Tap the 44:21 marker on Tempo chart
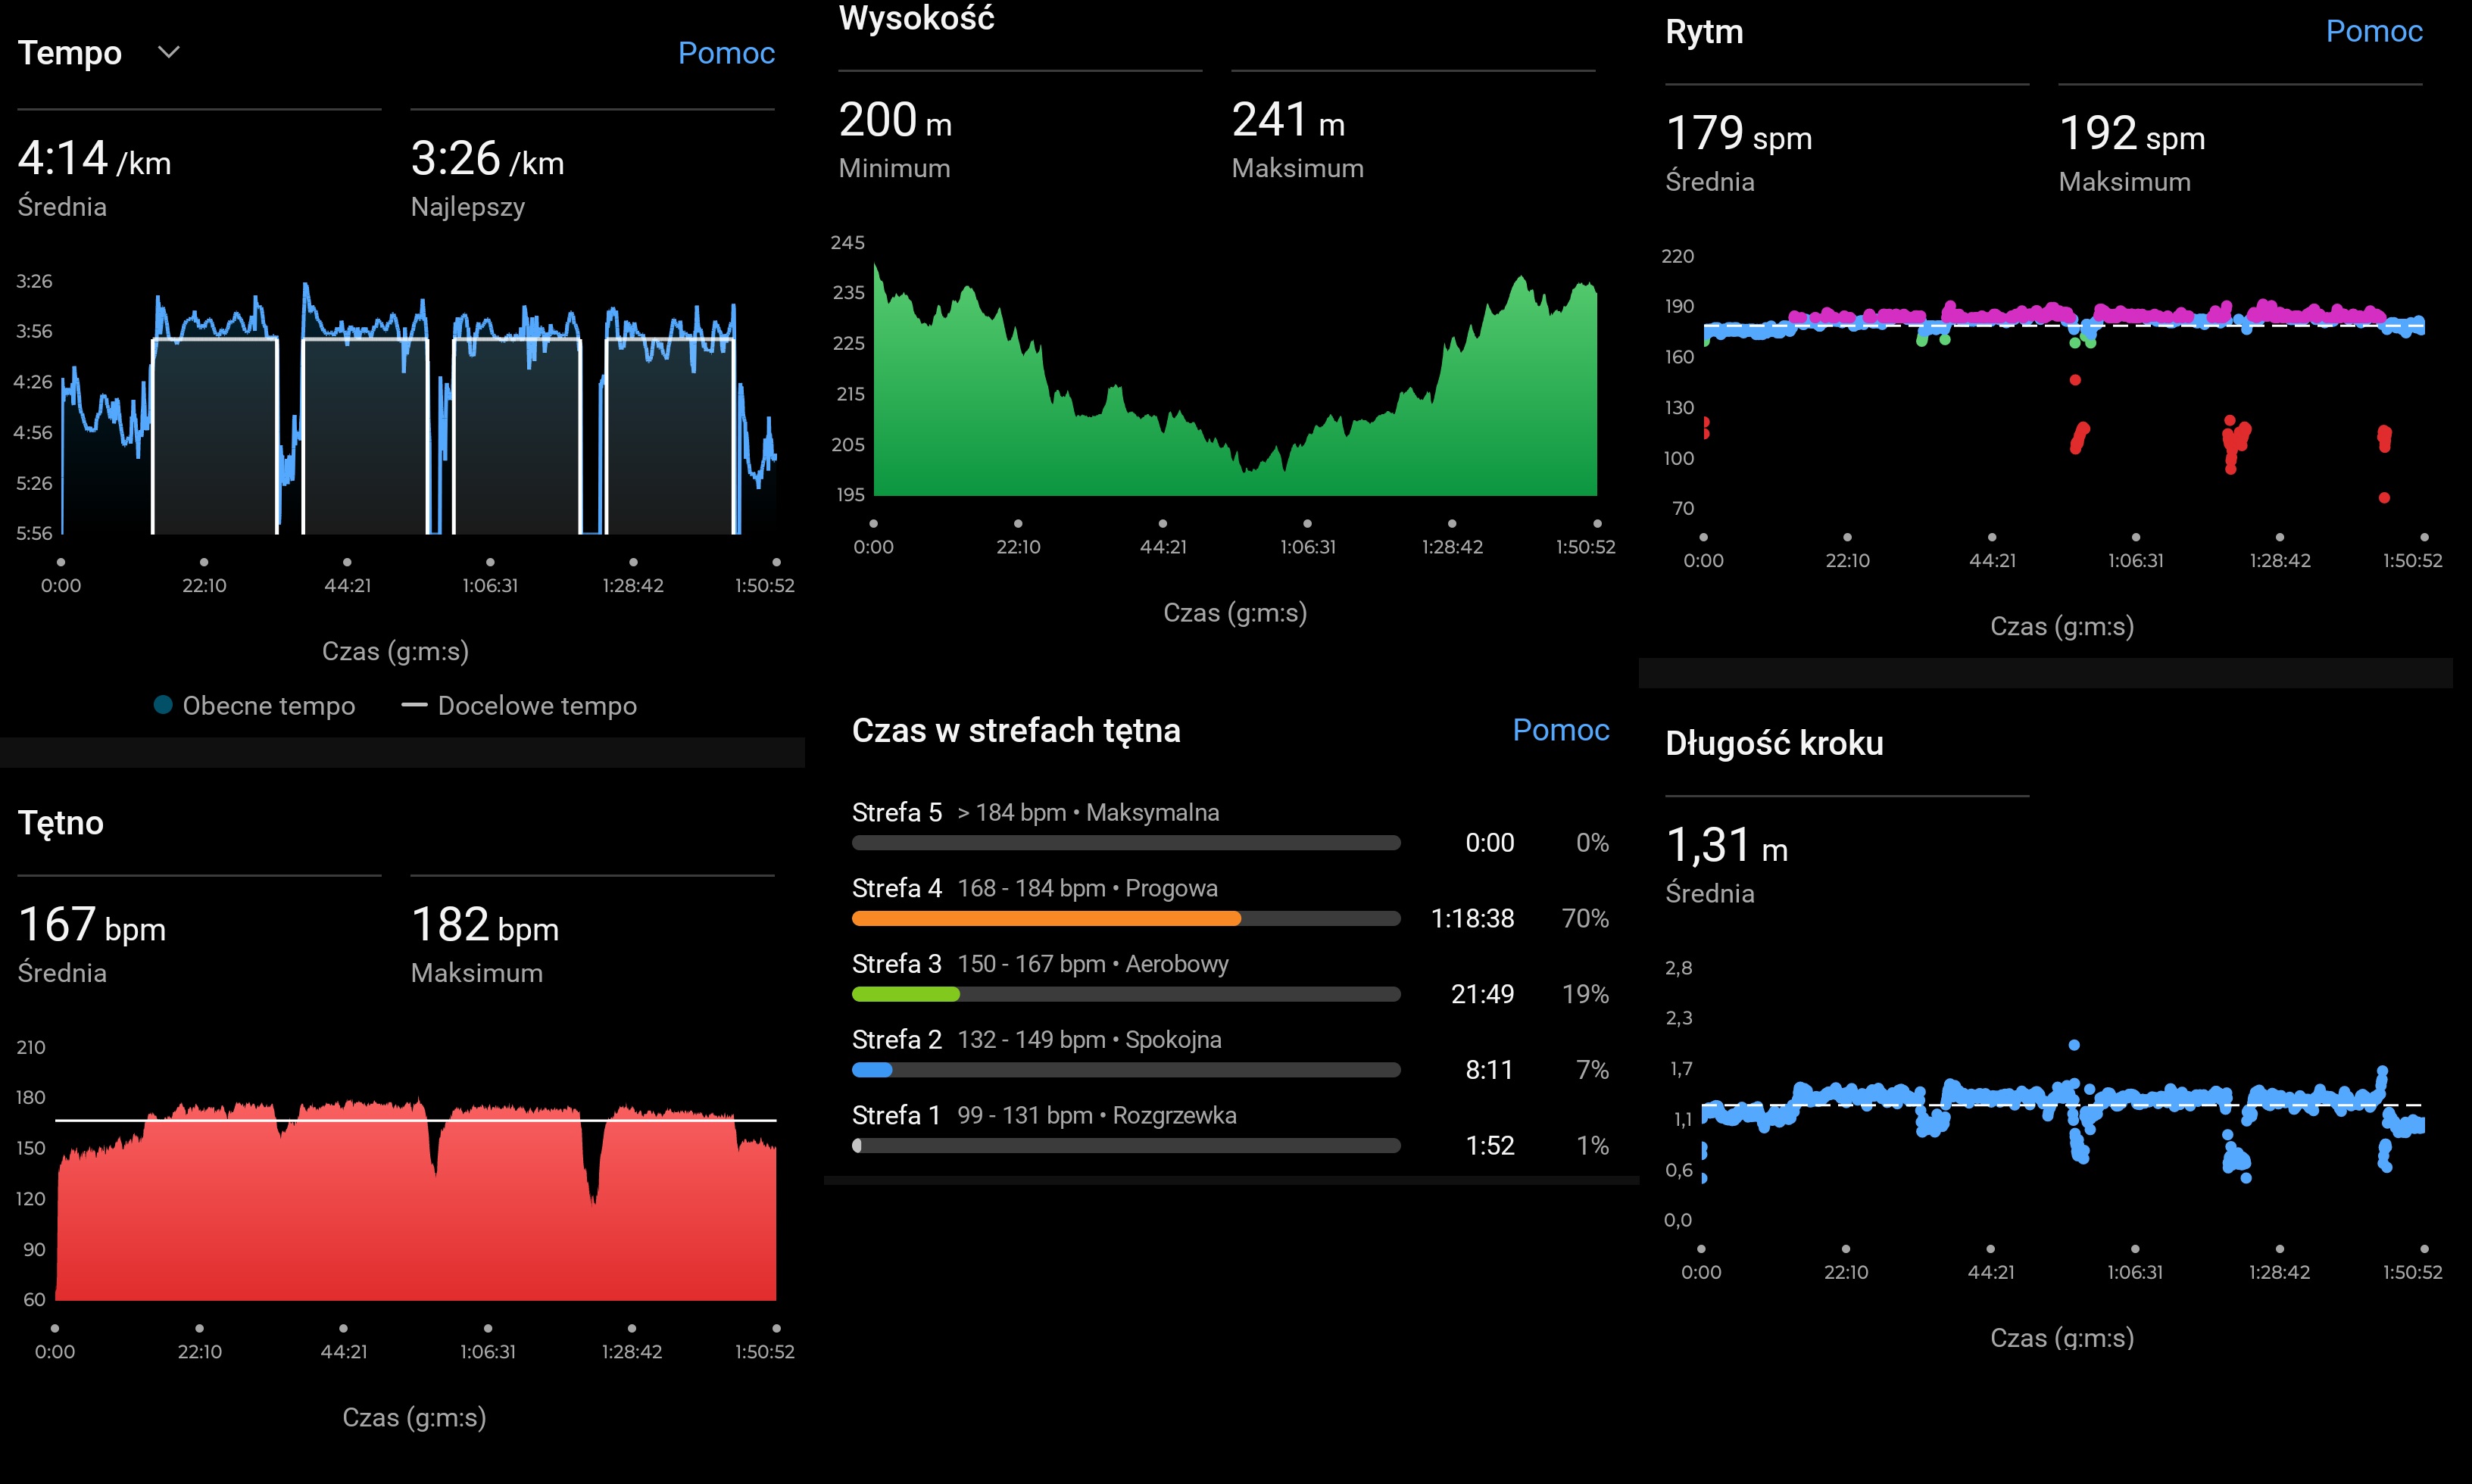Viewport: 2472px width, 1484px height. [347, 563]
